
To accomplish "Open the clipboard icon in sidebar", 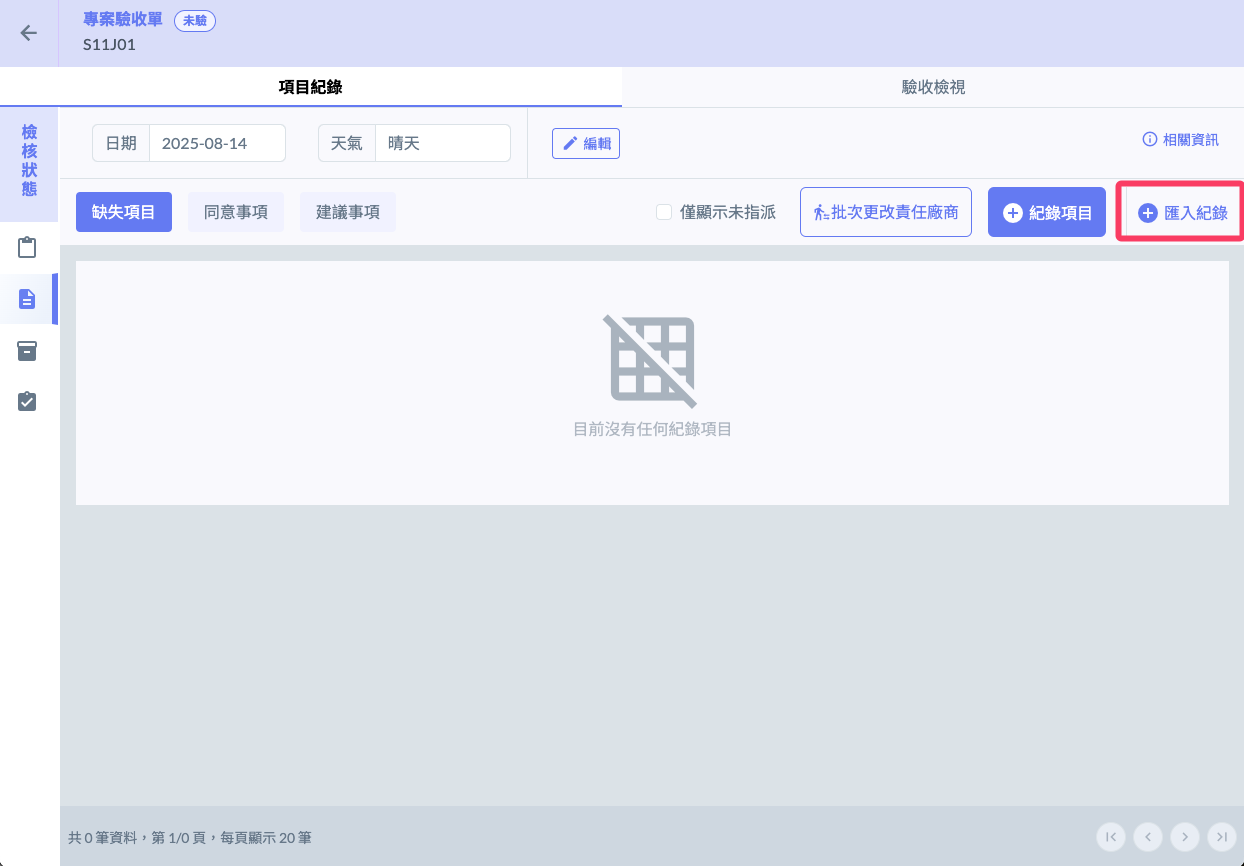I will [27, 247].
